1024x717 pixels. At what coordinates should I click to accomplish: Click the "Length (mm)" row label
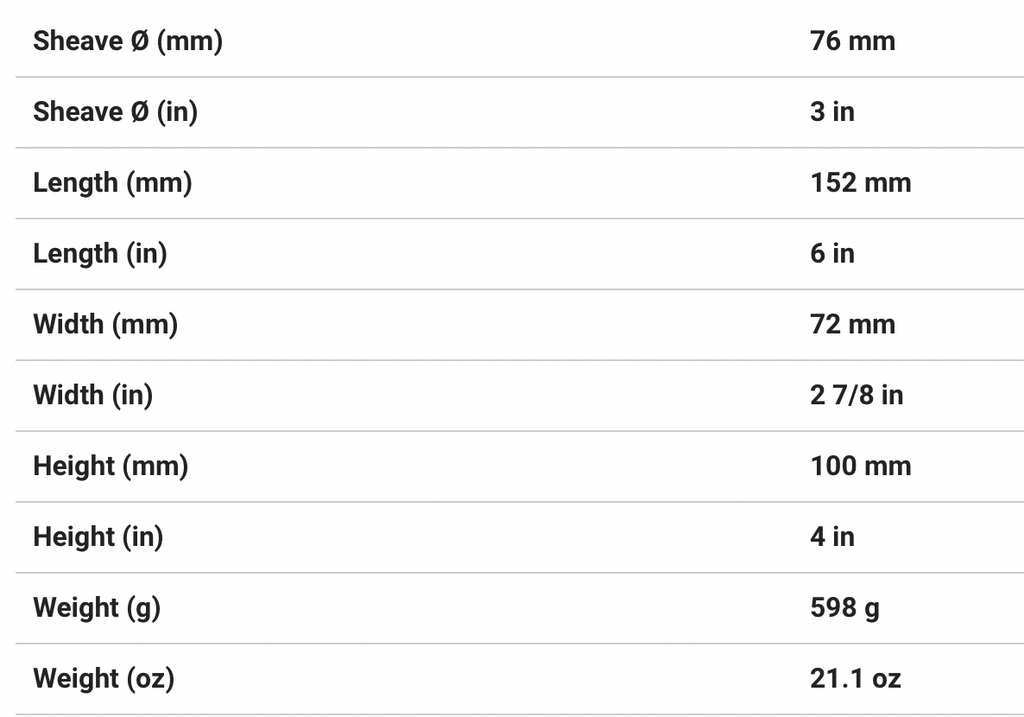(112, 183)
